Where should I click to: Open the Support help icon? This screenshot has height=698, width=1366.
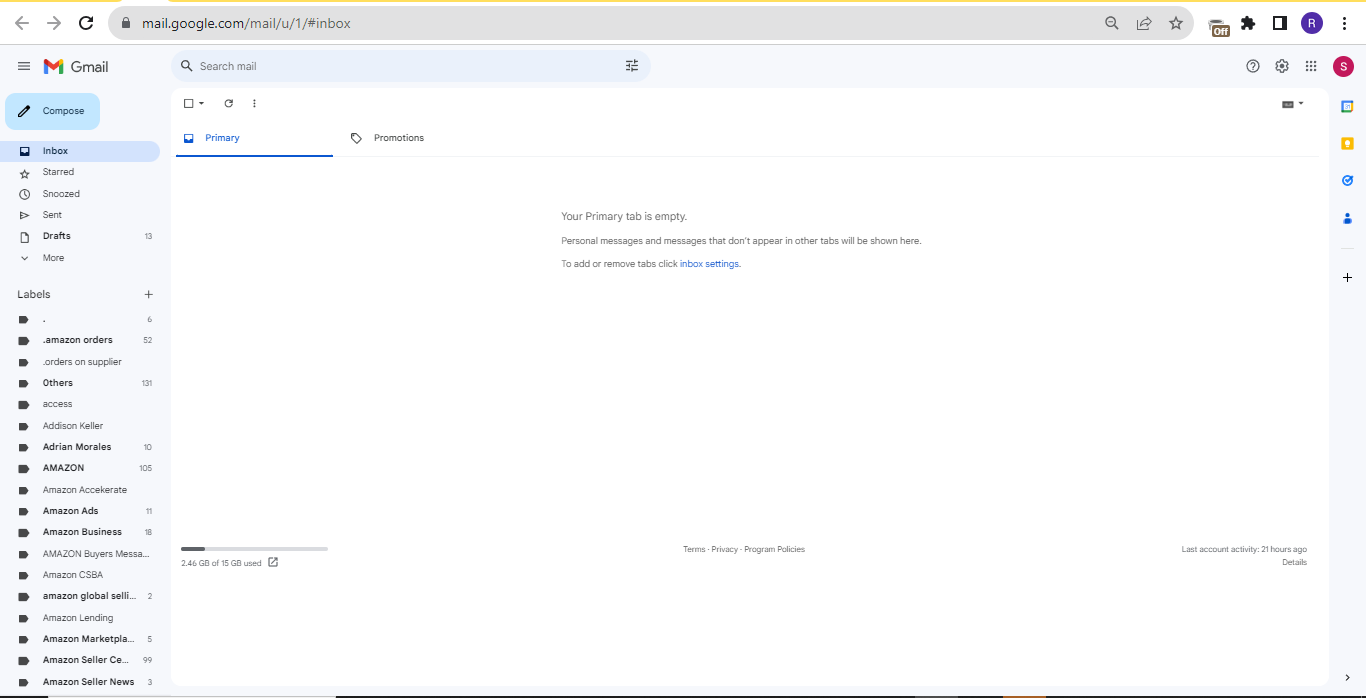pos(1253,66)
